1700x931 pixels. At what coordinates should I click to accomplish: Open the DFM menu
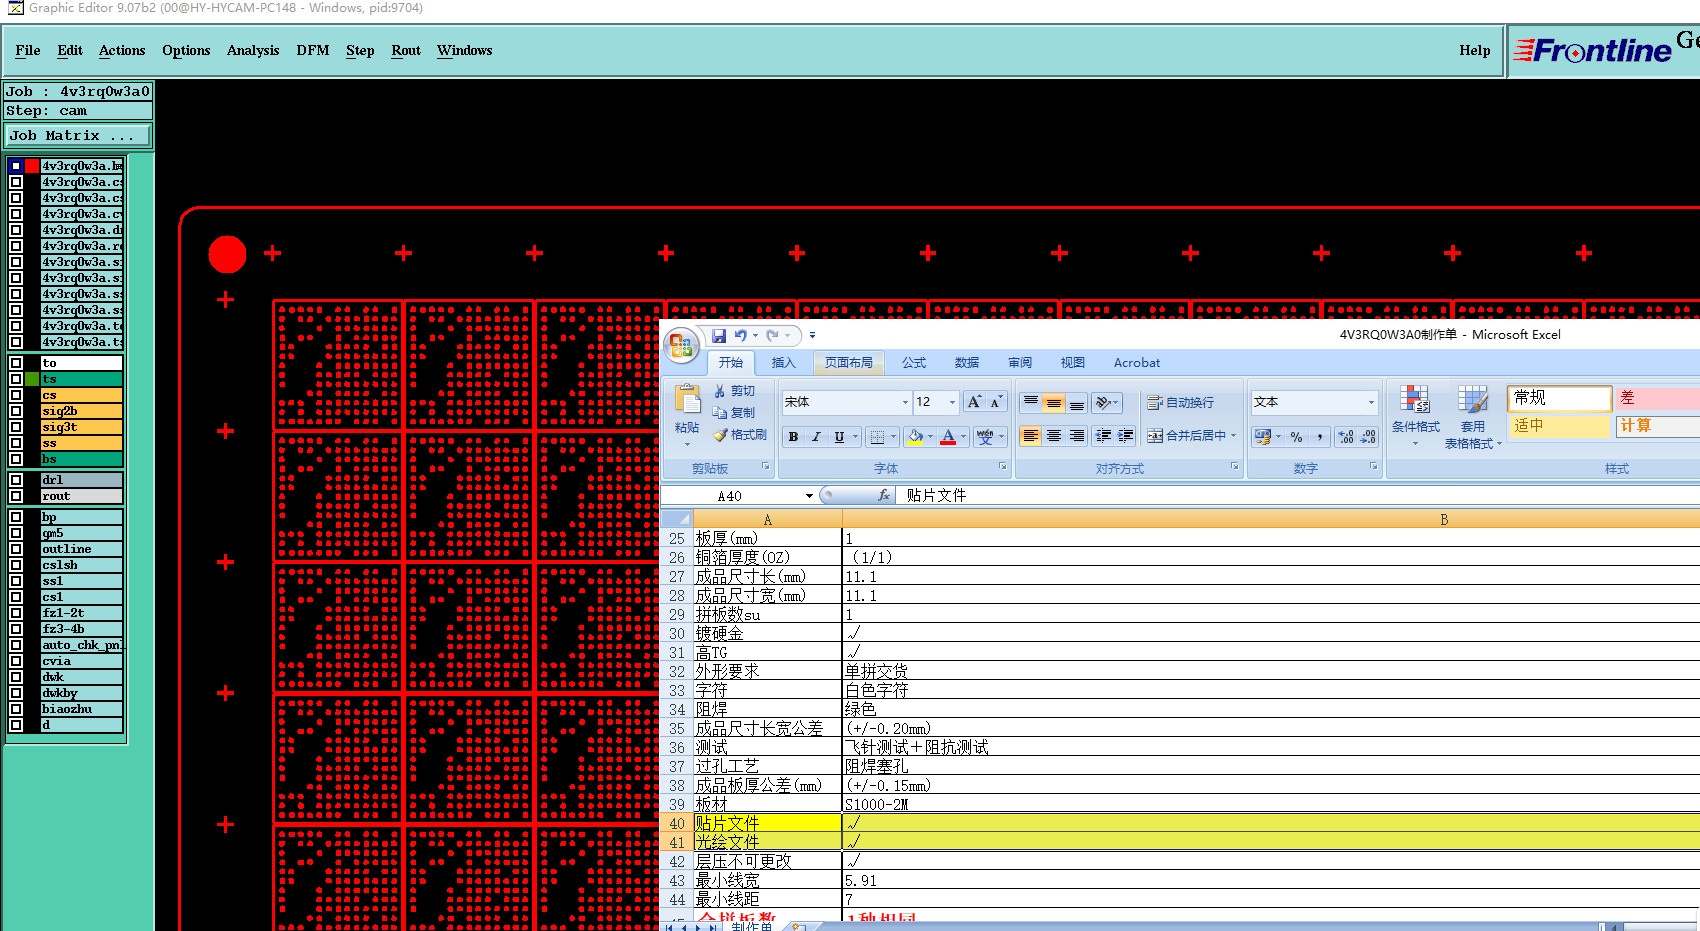click(313, 50)
